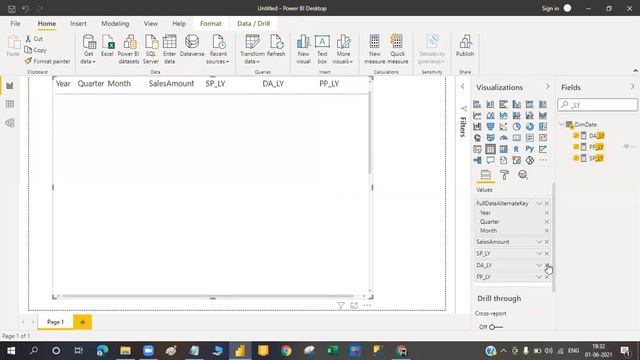Select the Pie chart visualization

pos(516,127)
